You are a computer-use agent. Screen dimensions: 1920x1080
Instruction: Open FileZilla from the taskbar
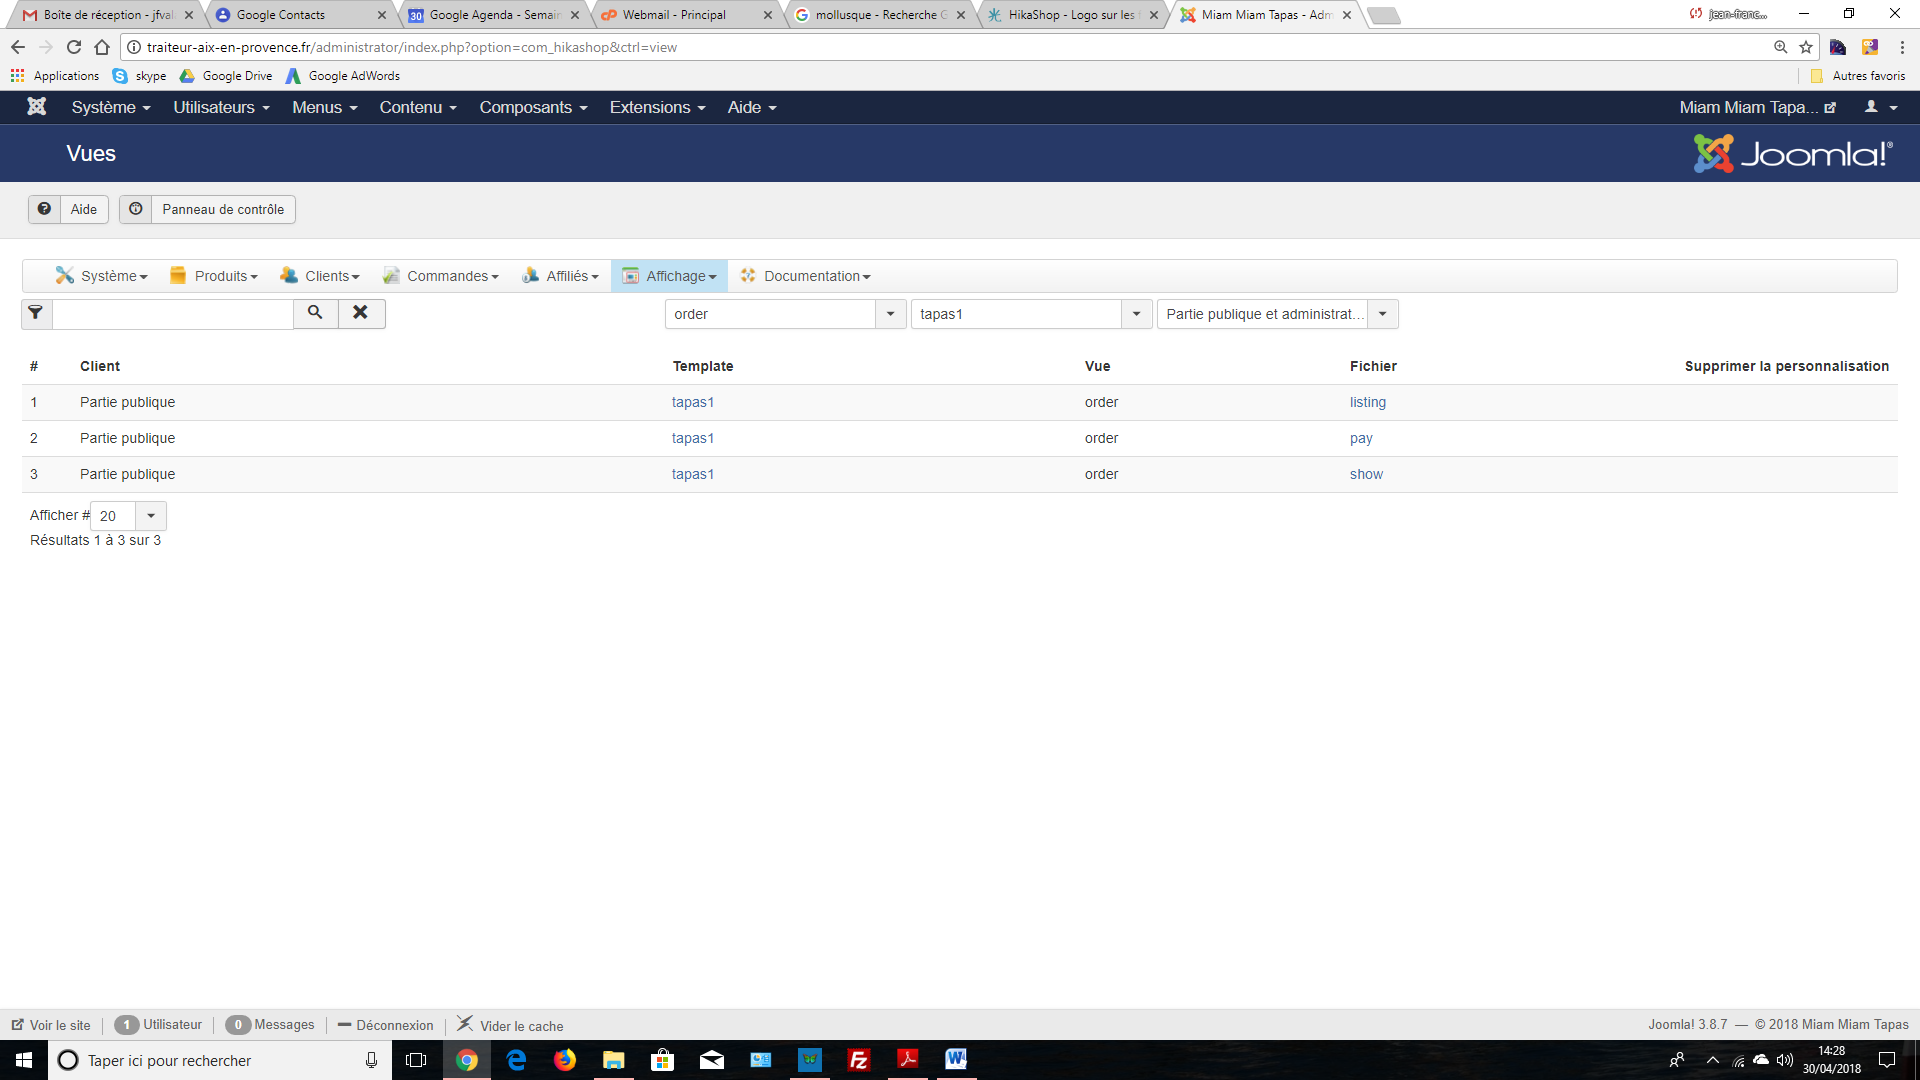[x=858, y=1060]
